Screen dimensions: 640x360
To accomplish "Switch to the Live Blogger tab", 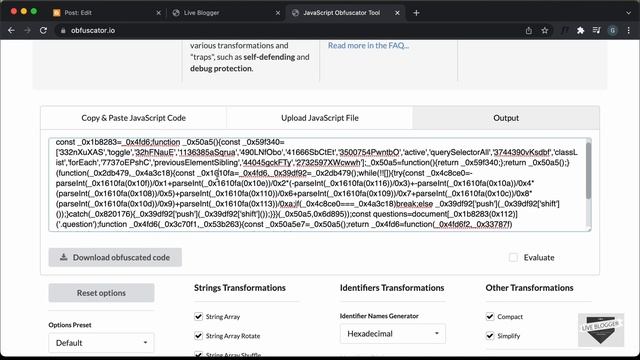I will click(226, 13).
